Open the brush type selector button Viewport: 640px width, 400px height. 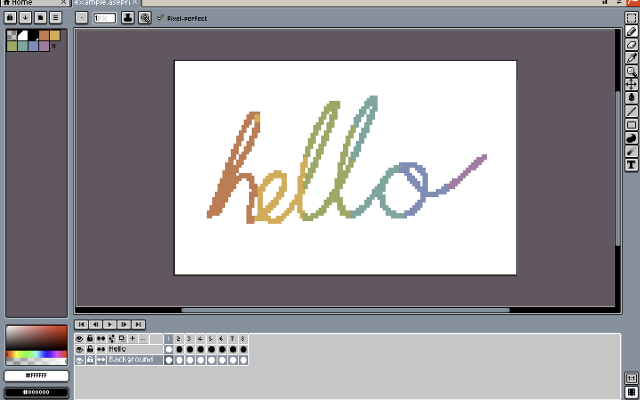pos(82,18)
